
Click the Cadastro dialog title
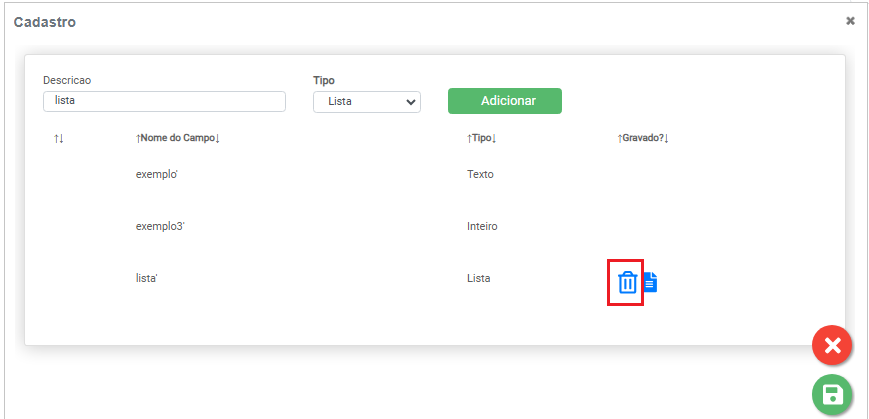point(45,21)
